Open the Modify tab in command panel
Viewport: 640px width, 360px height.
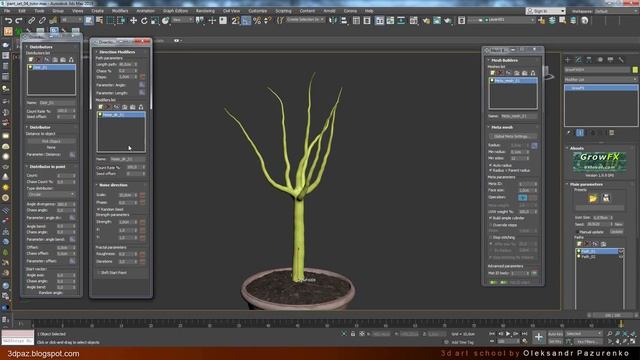[x=578, y=60]
